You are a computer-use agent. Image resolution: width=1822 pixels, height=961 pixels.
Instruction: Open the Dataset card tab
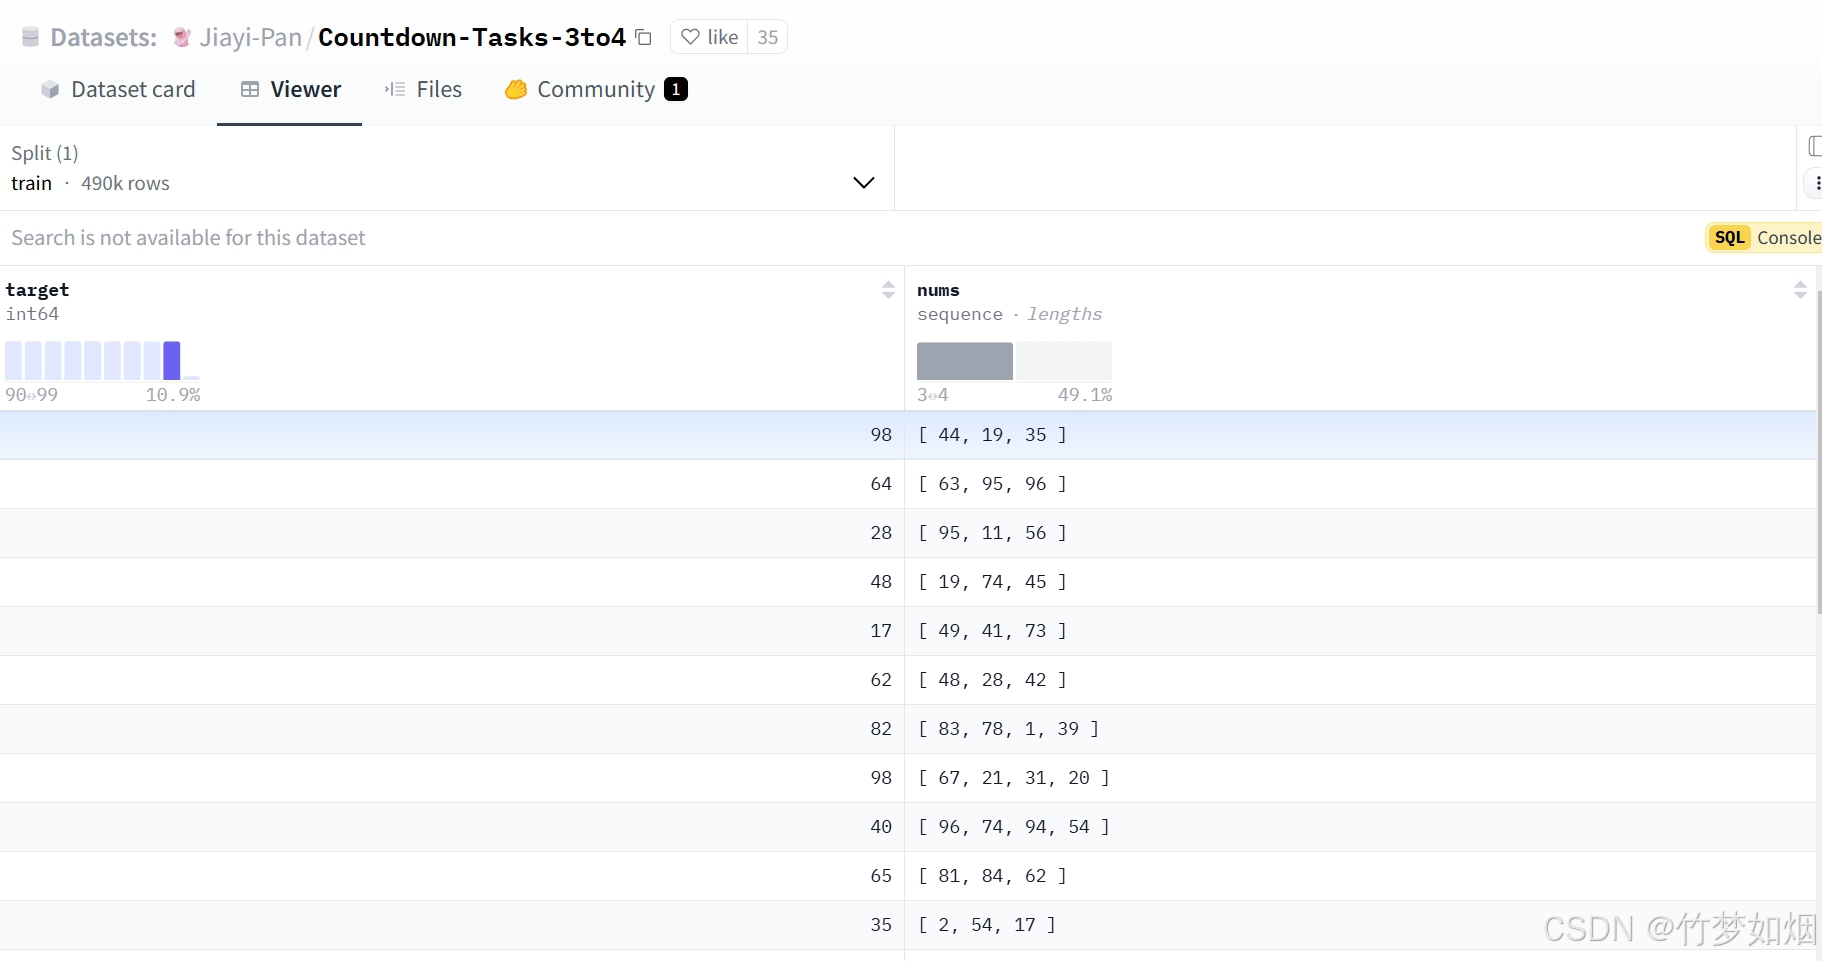click(x=118, y=89)
